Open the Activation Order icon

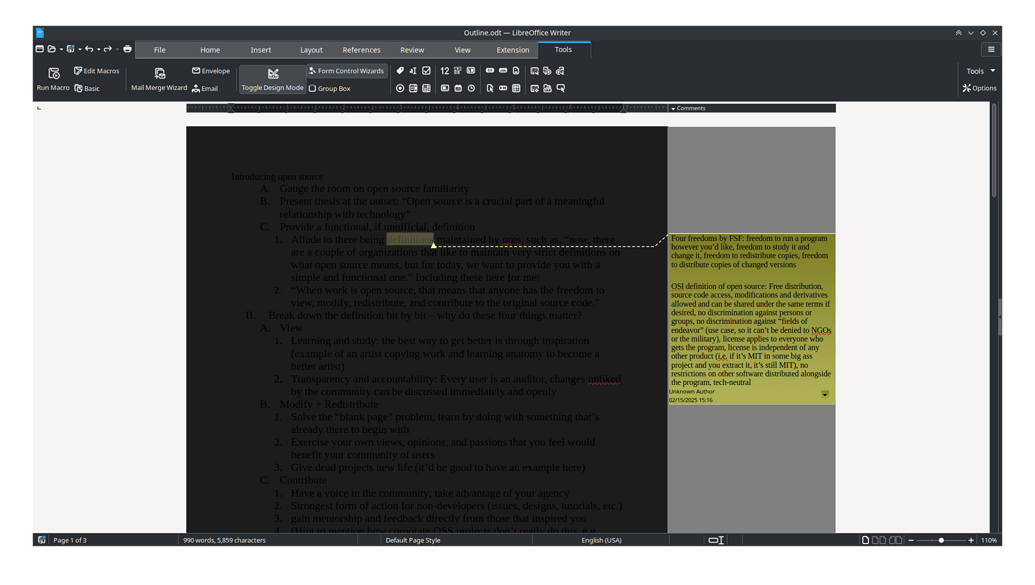click(547, 88)
